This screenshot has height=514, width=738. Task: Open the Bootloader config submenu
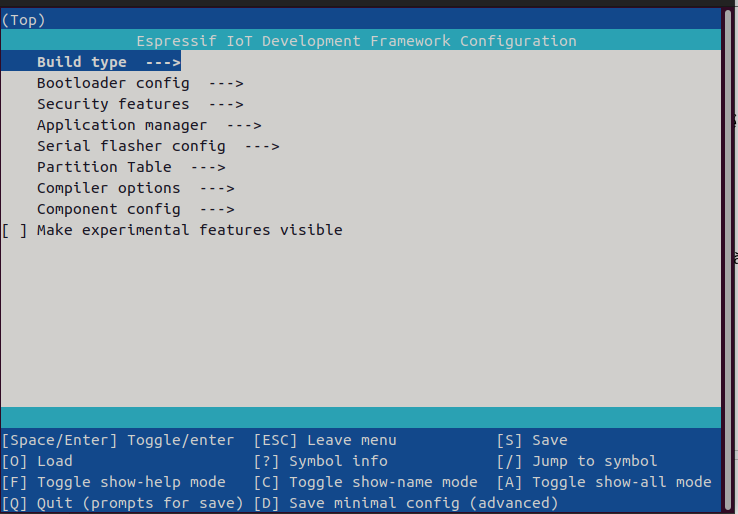pyautogui.click(x=112, y=83)
